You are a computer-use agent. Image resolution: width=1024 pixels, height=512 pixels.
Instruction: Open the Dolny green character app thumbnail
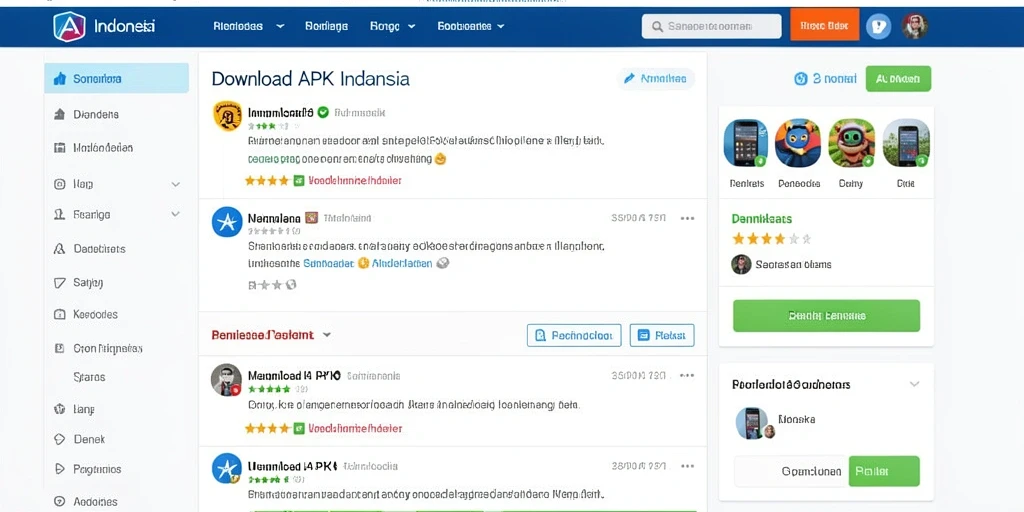pyautogui.click(x=851, y=143)
